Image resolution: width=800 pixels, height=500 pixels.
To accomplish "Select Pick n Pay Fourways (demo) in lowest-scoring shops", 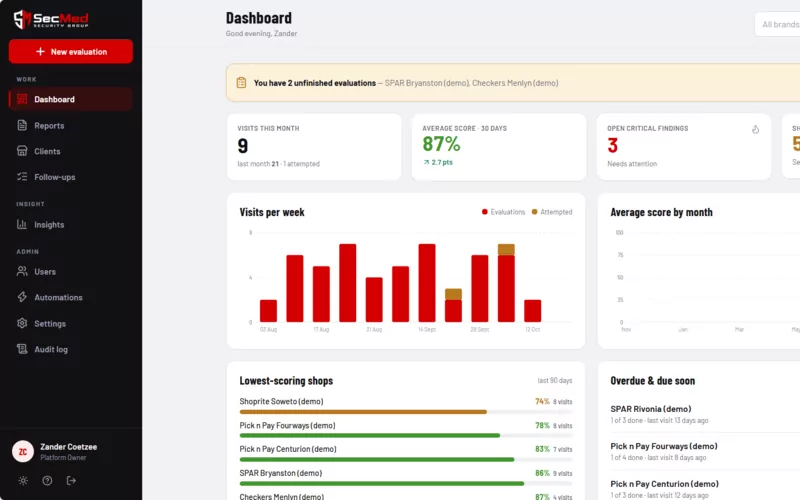I will pos(288,425).
